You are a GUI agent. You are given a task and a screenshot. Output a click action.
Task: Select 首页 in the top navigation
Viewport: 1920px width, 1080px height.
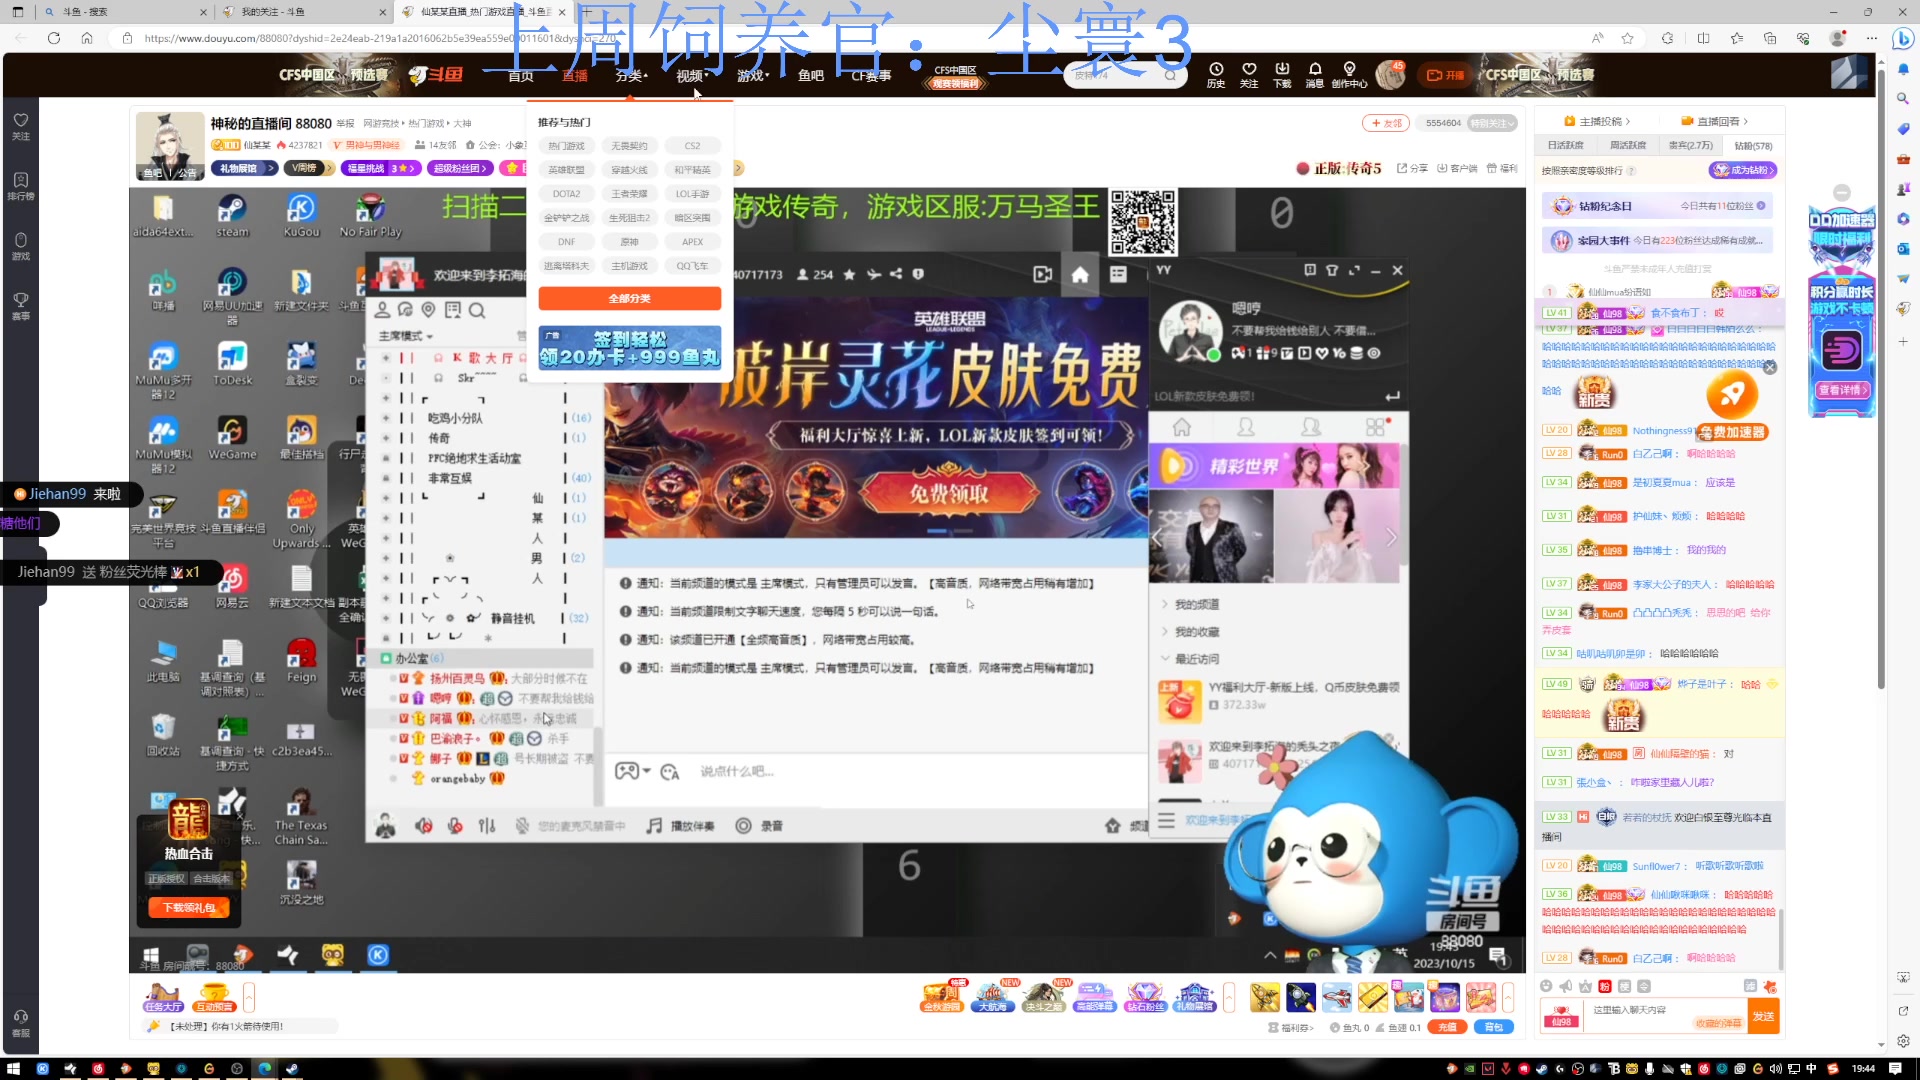(520, 76)
